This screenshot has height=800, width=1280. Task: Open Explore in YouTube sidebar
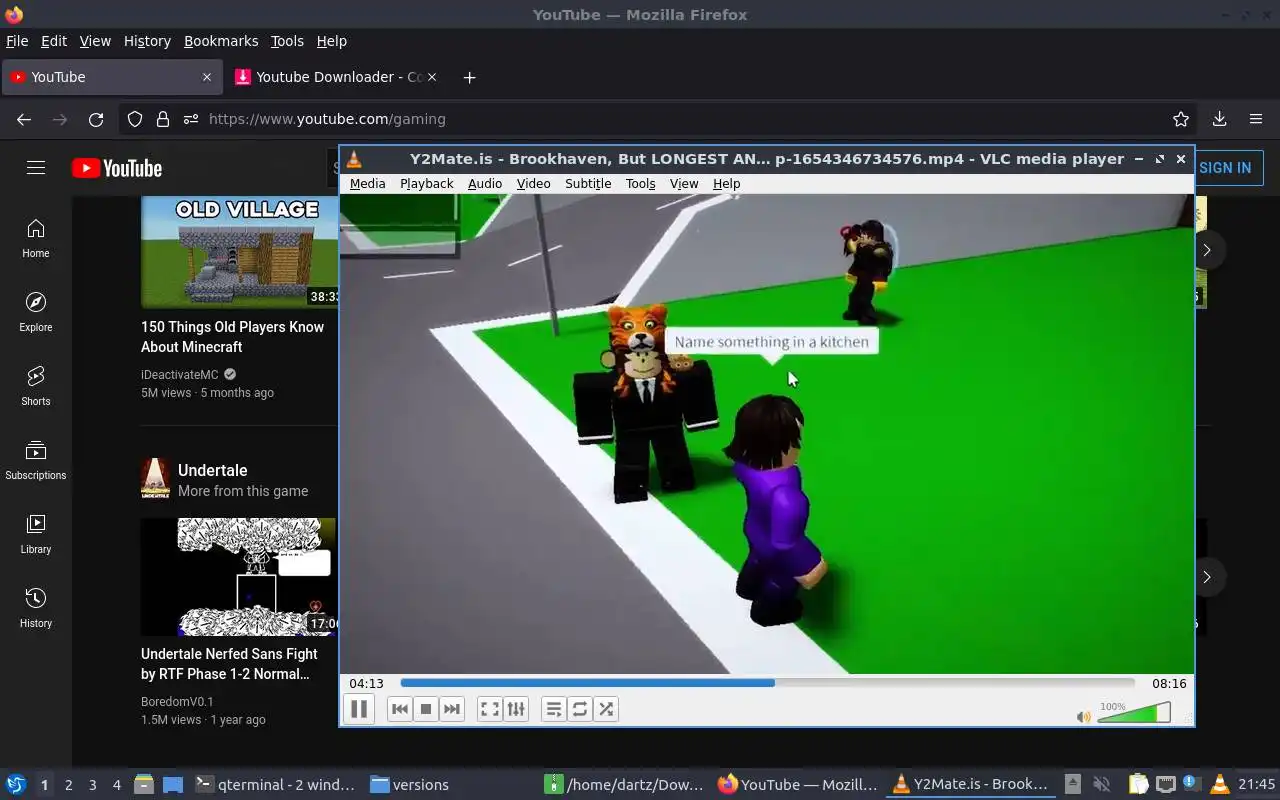point(36,313)
